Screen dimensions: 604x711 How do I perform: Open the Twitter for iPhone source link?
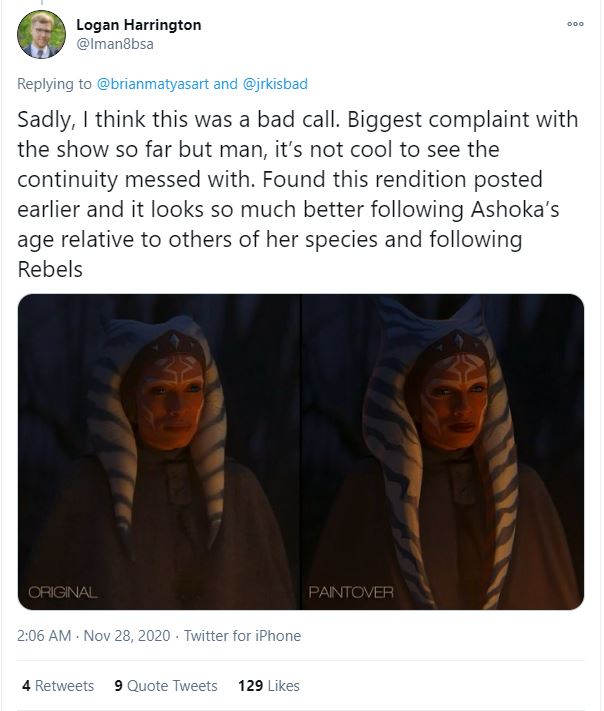245,636
